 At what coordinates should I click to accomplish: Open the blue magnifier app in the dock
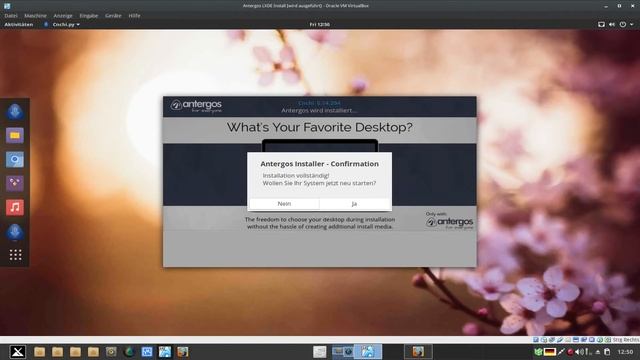(15, 160)
